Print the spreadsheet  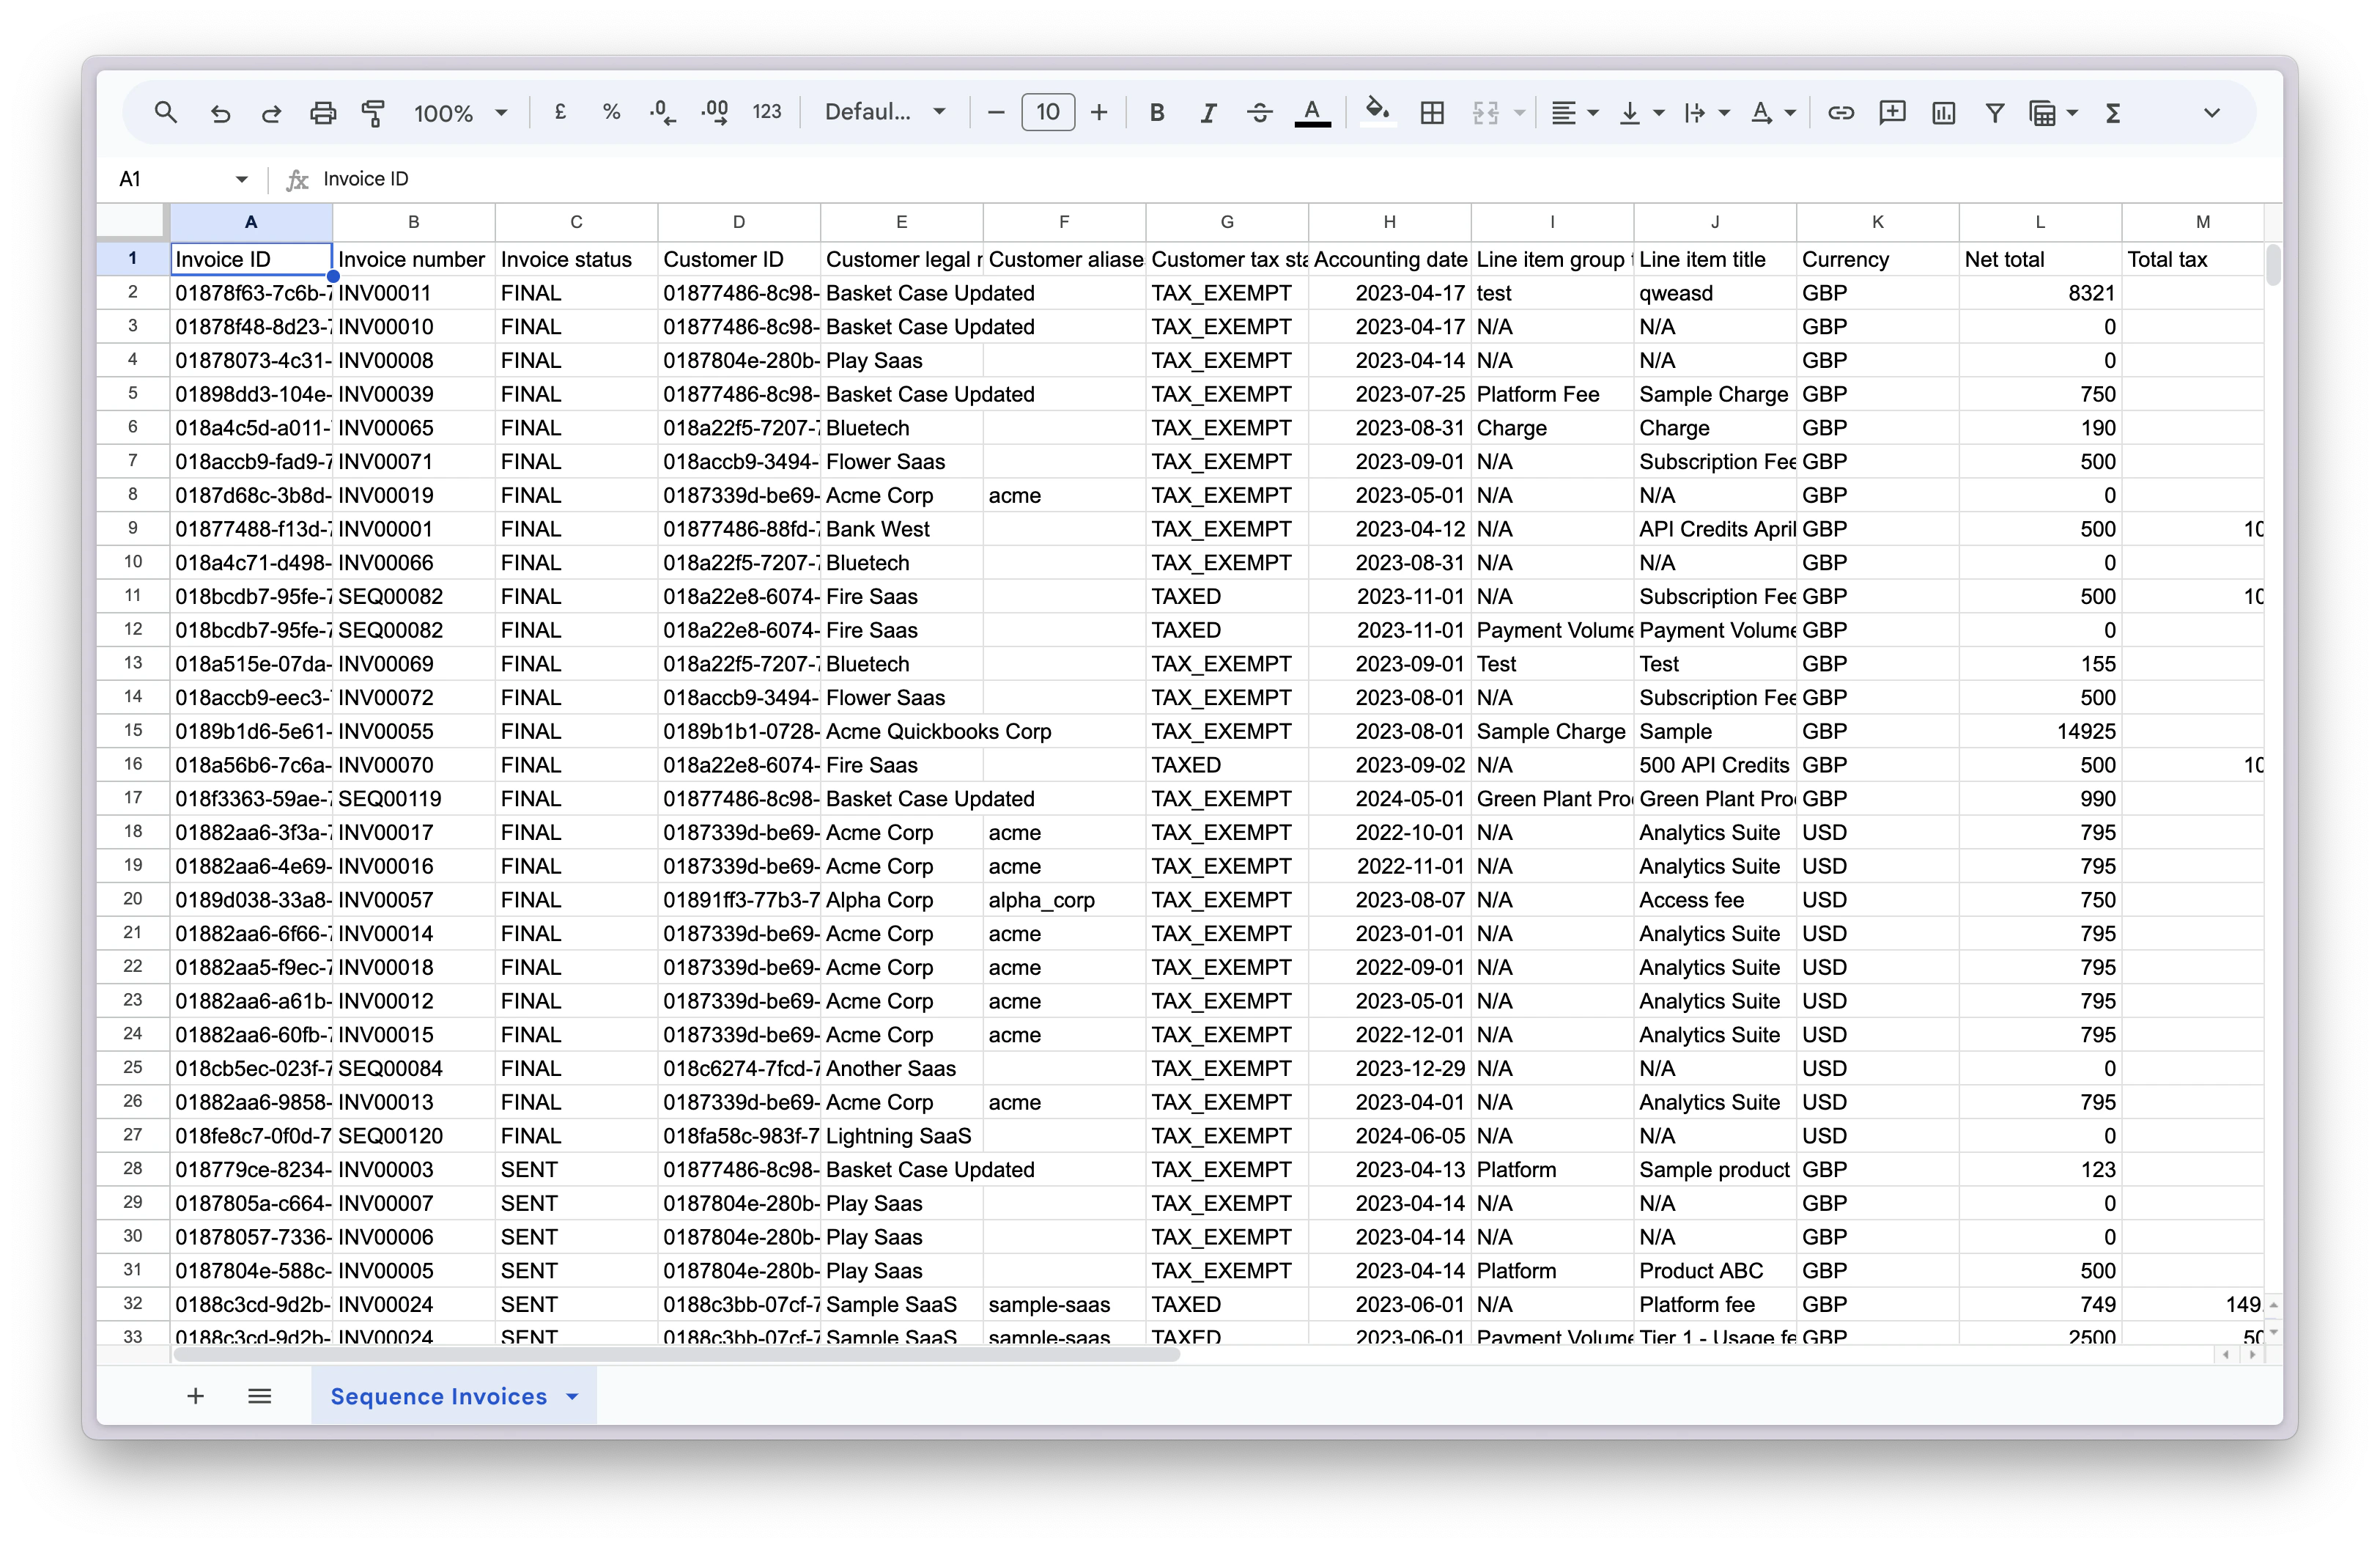[322, 113]
